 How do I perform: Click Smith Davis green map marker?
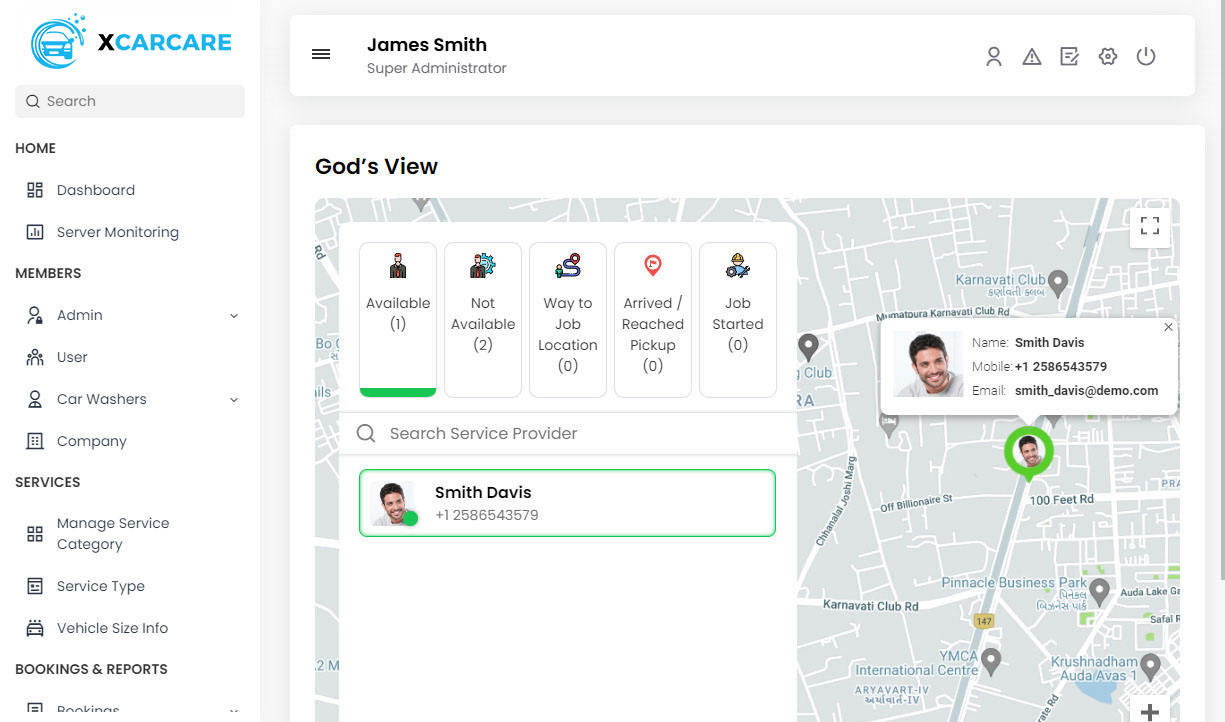[1028, 452]
